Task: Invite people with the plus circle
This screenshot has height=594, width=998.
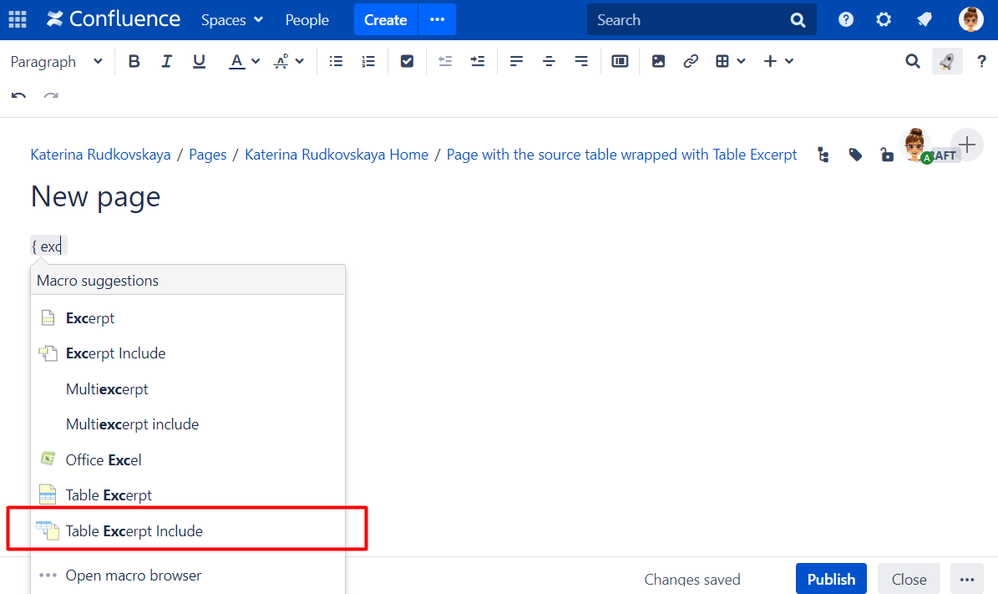Action: (x=967, y=145)
